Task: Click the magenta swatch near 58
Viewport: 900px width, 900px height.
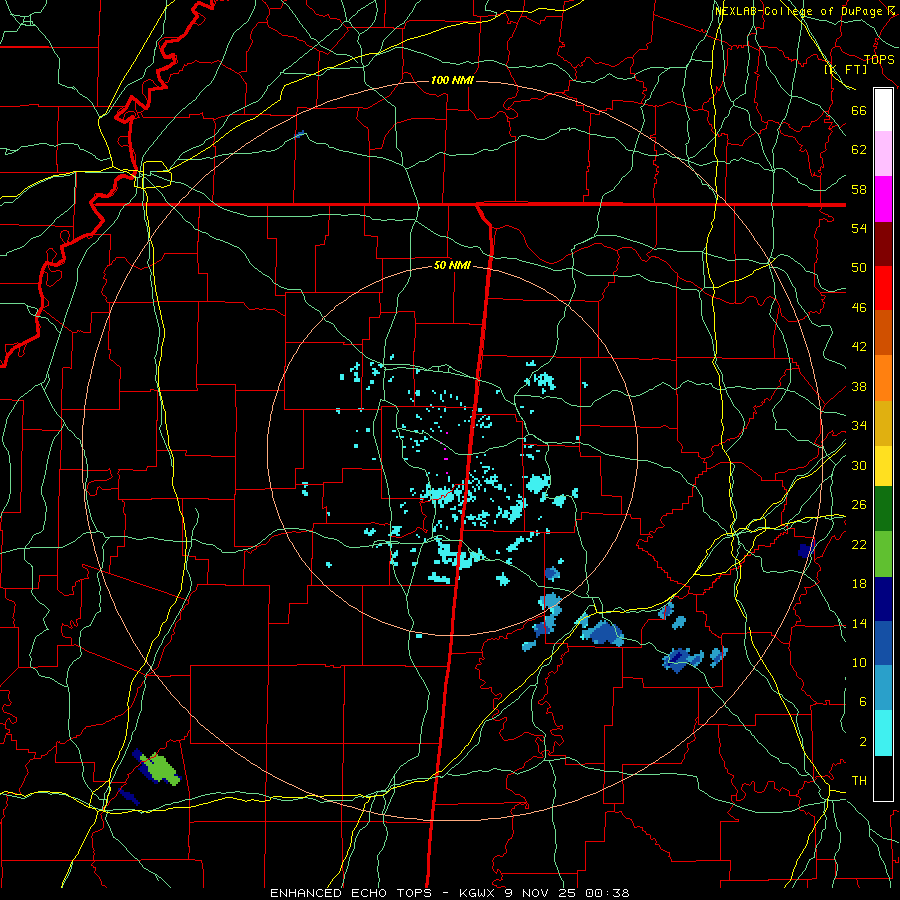Action: 883,199
